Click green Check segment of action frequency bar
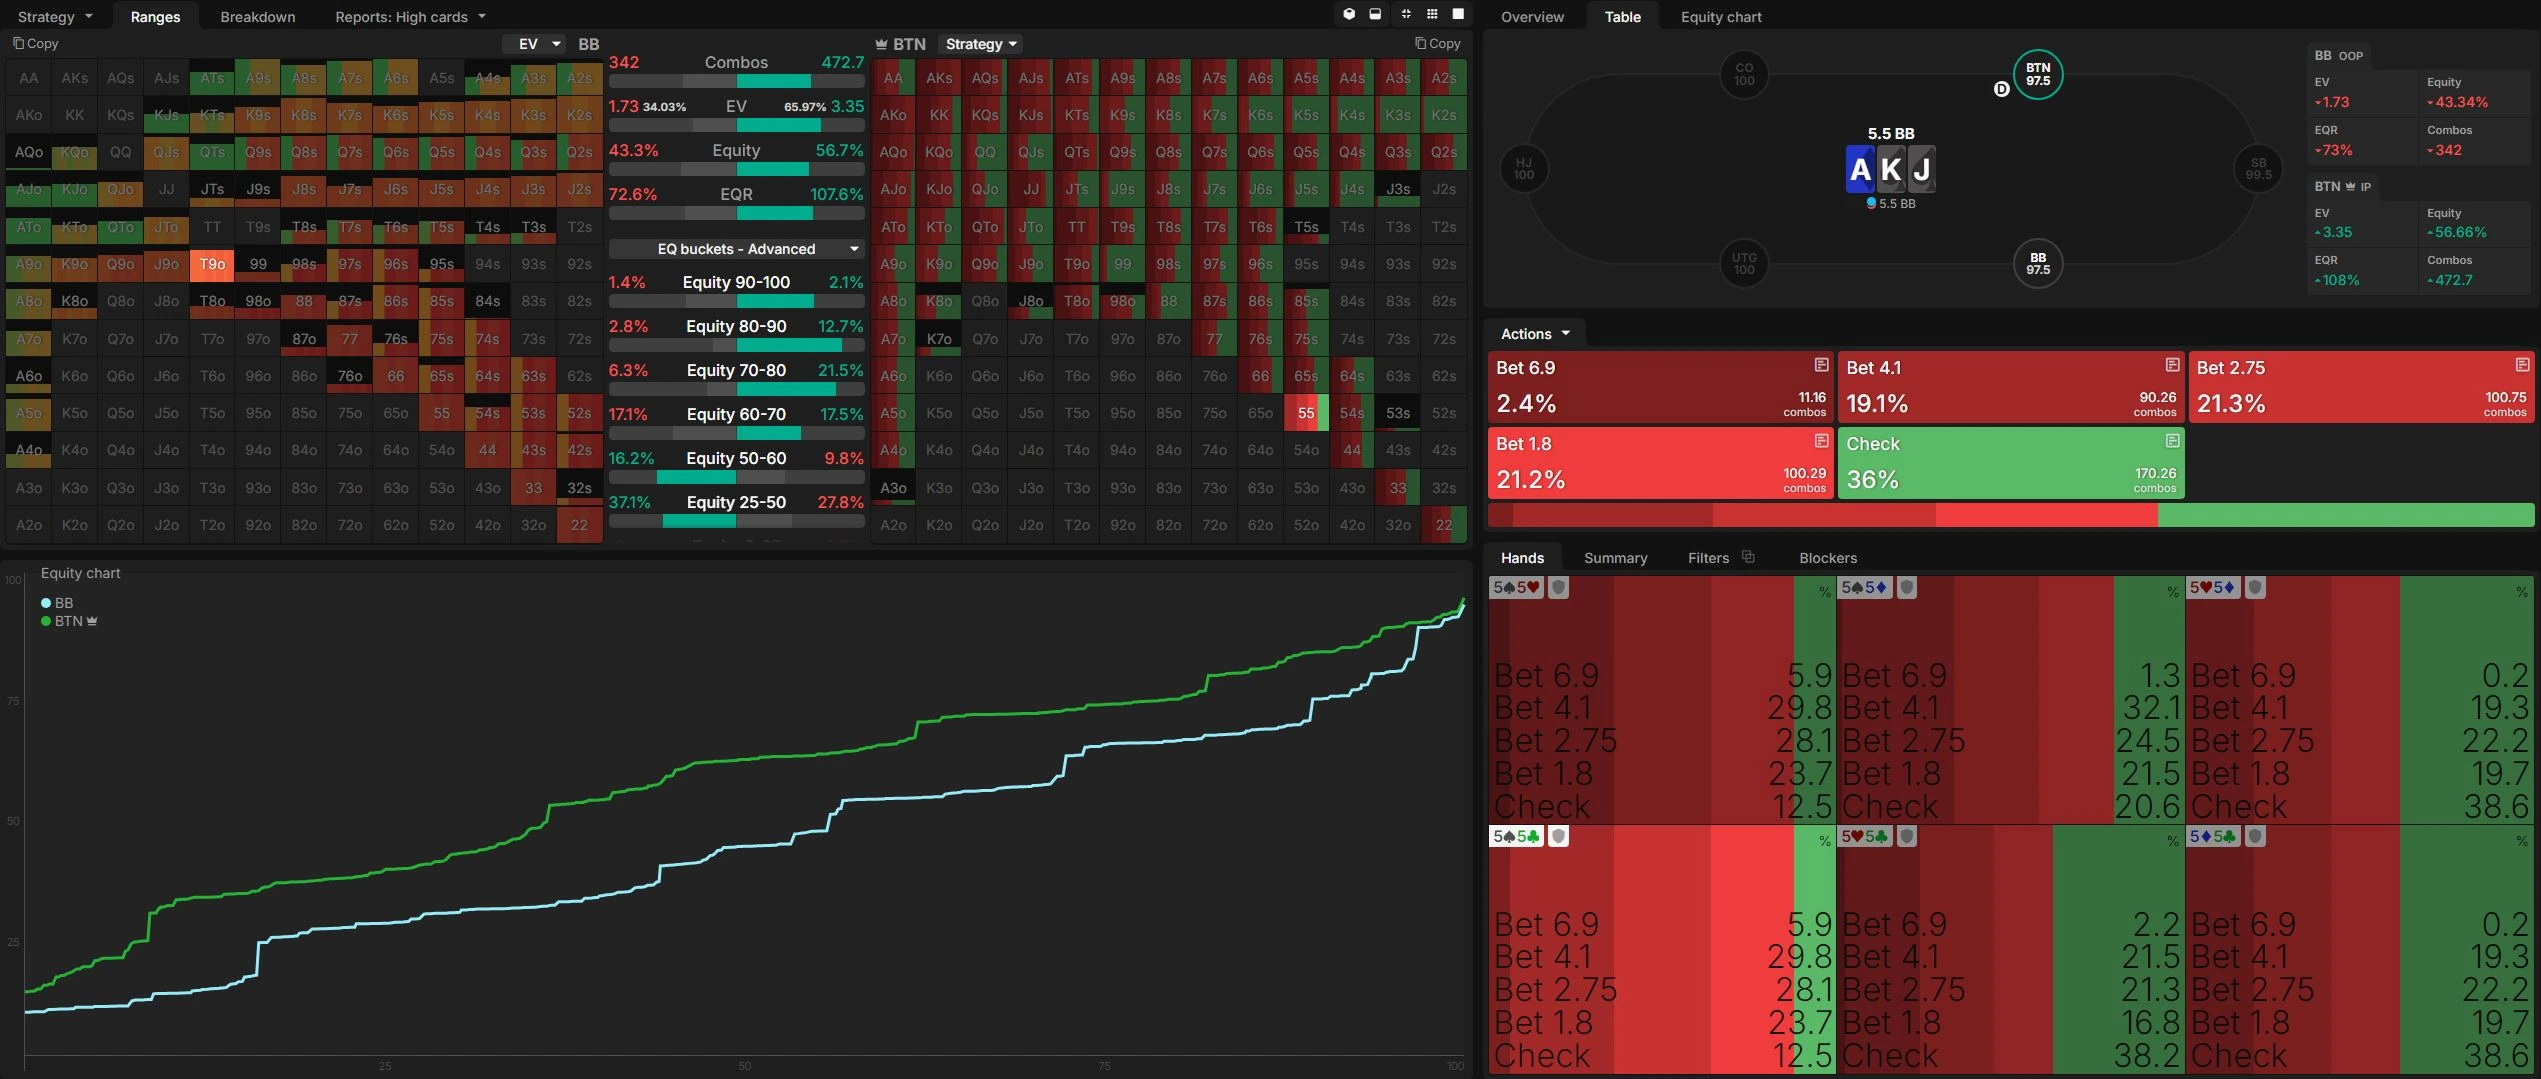2541x1079 pixels. click(2346, 515)
